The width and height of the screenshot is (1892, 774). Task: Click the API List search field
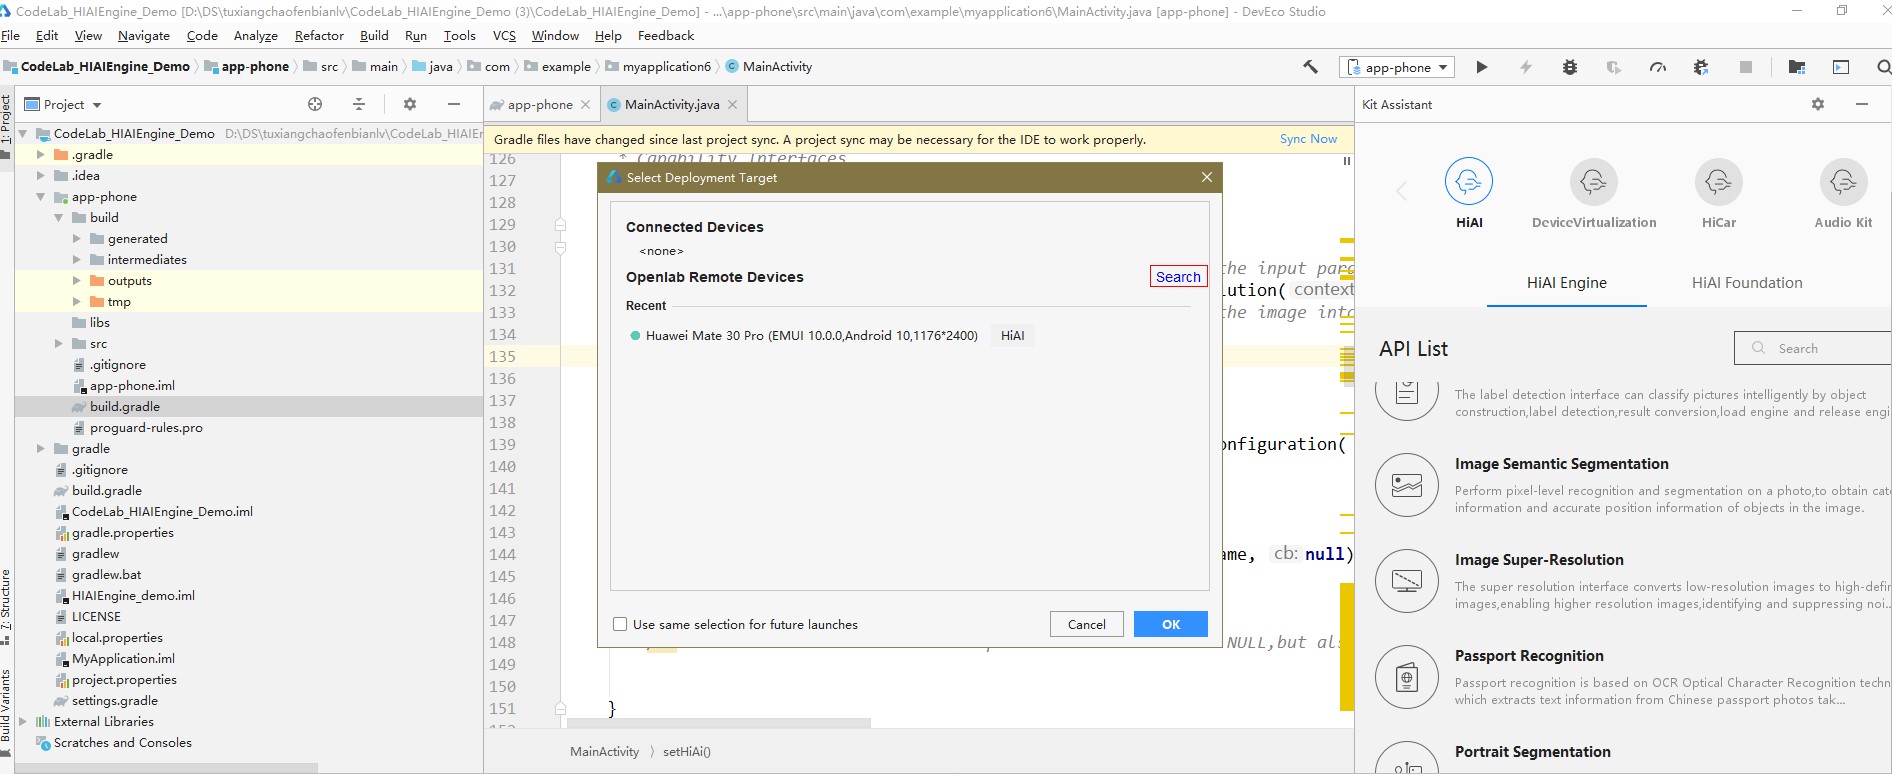1813,348
